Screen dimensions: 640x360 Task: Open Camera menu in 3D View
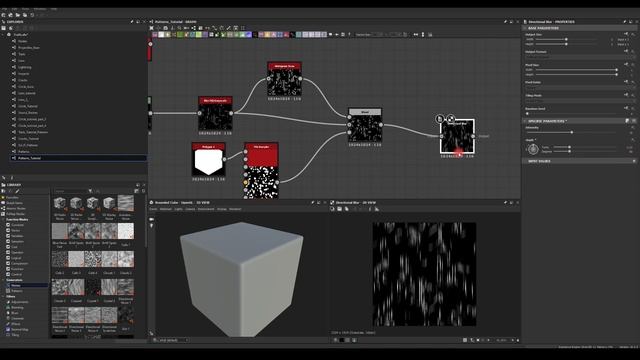click(190, 209)
